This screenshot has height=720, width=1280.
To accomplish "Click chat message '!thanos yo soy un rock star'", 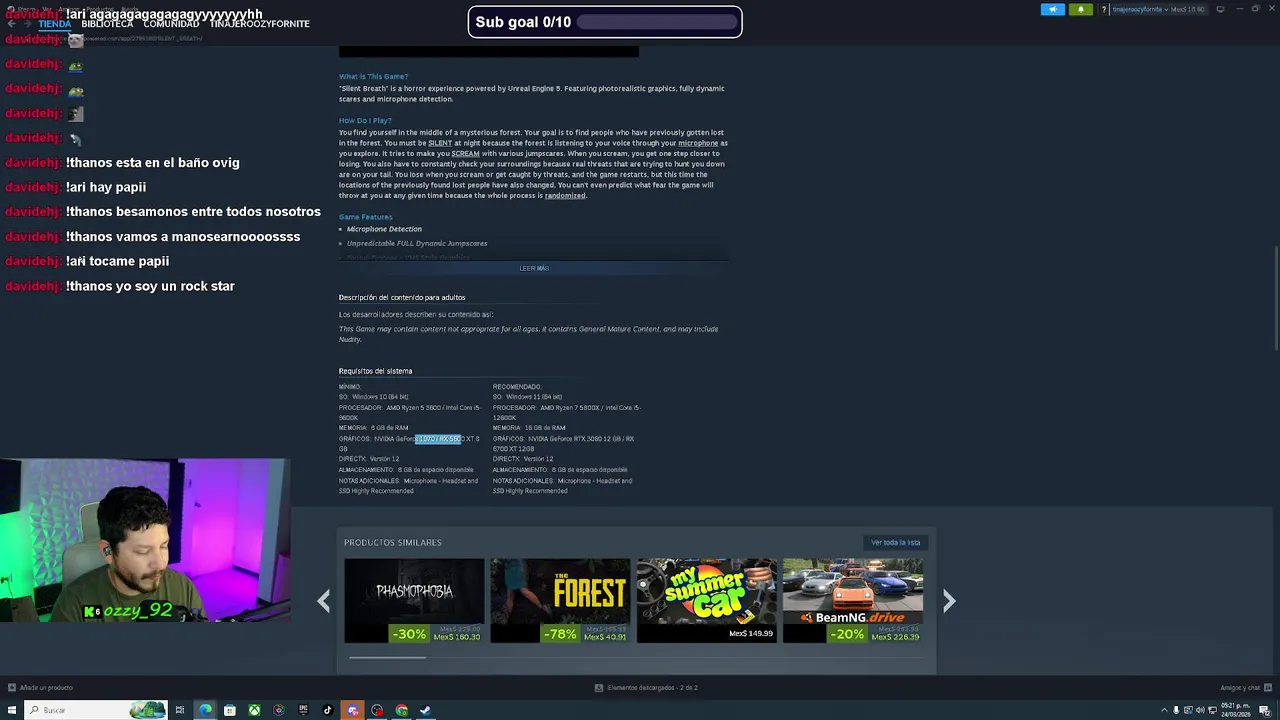I will [150, 286].
